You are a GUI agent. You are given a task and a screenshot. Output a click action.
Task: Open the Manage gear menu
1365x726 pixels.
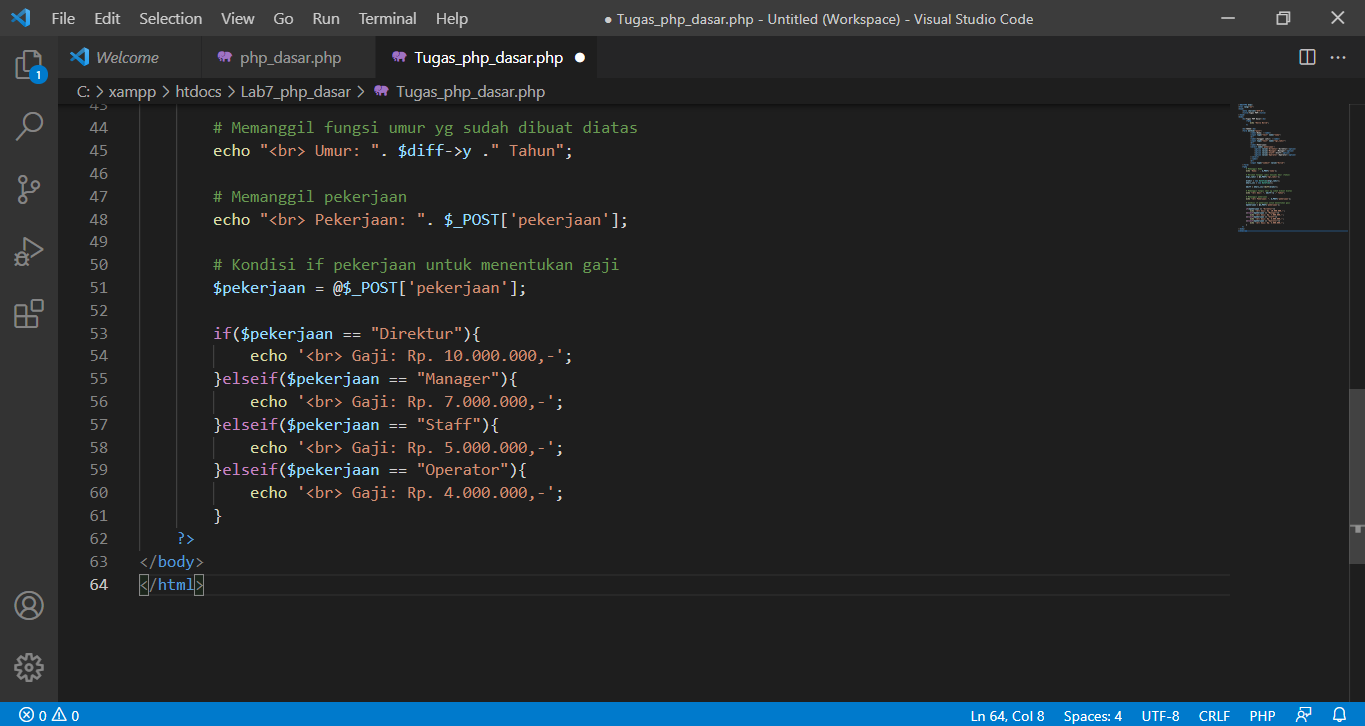tap(28, 667)
